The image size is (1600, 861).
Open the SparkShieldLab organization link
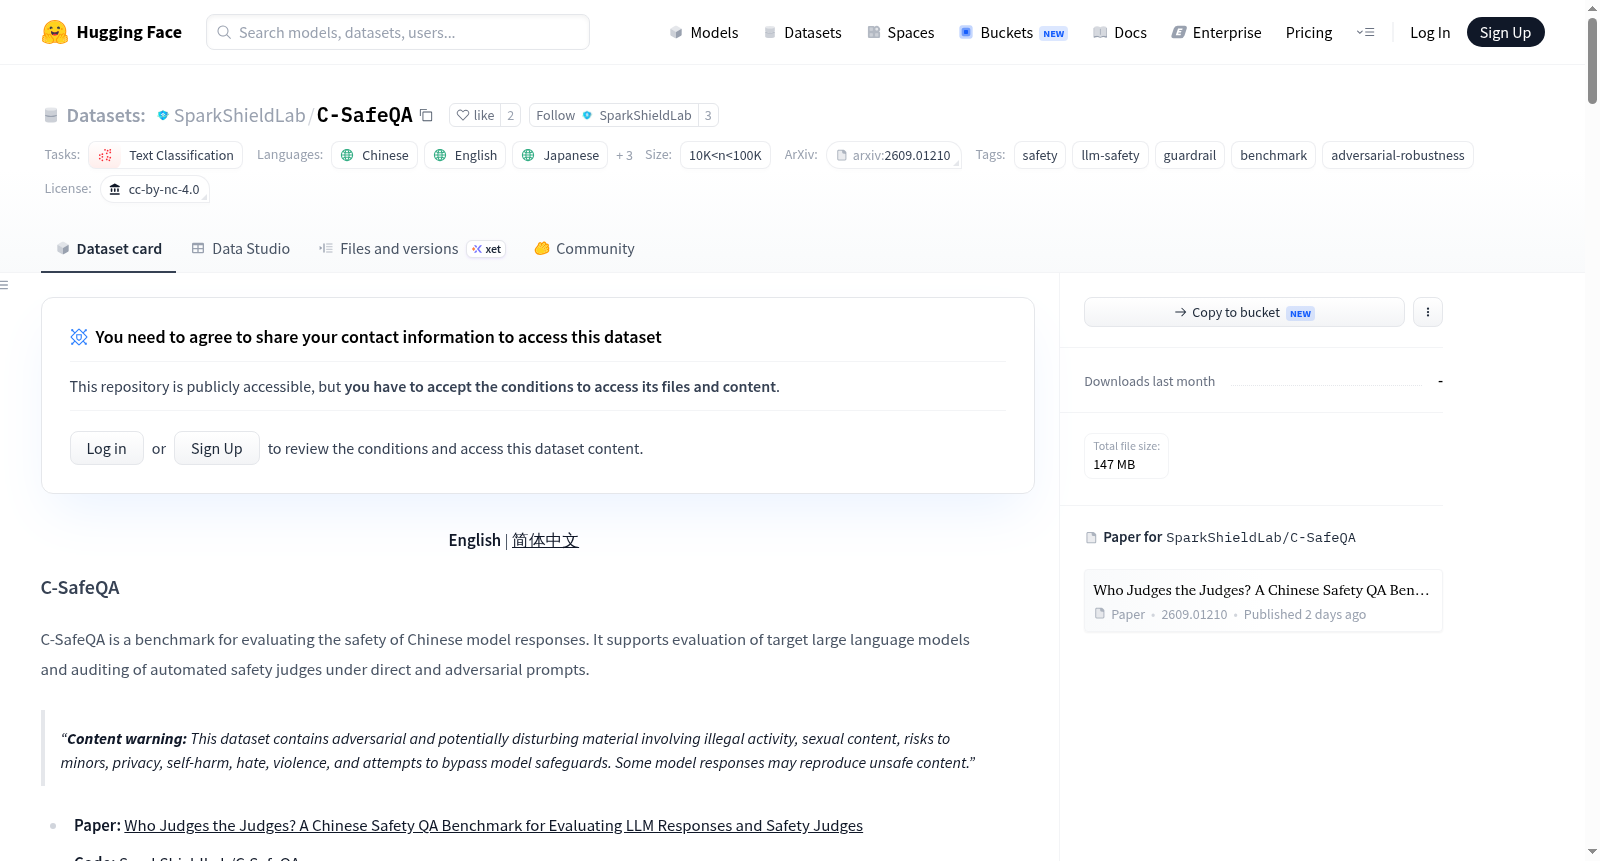pyautogui.click(x=239, y=115)
